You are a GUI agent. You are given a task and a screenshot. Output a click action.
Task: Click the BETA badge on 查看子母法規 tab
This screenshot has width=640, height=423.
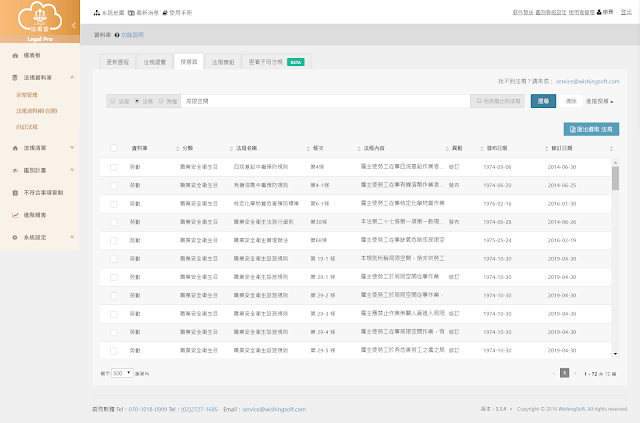click(296, 62)
